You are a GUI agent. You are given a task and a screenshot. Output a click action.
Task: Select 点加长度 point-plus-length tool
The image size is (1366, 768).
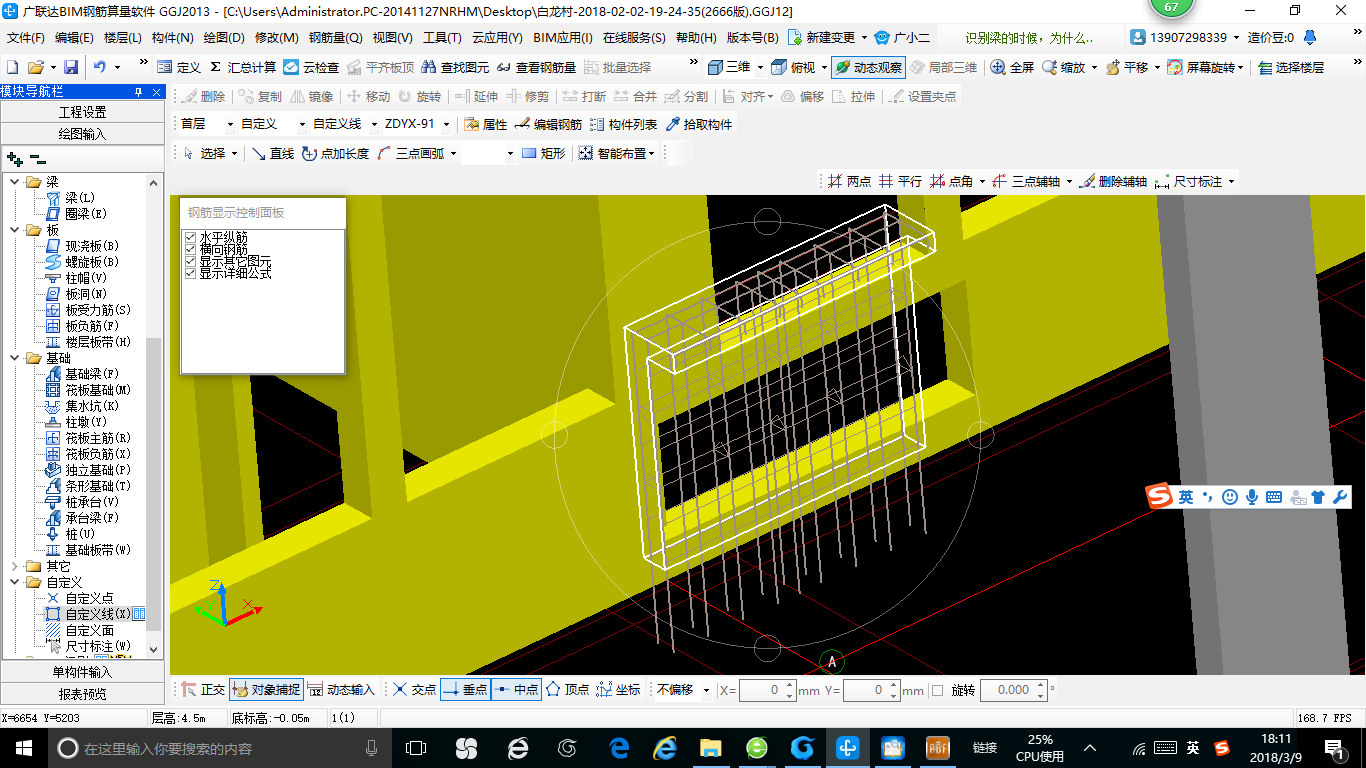pos(335,153)
